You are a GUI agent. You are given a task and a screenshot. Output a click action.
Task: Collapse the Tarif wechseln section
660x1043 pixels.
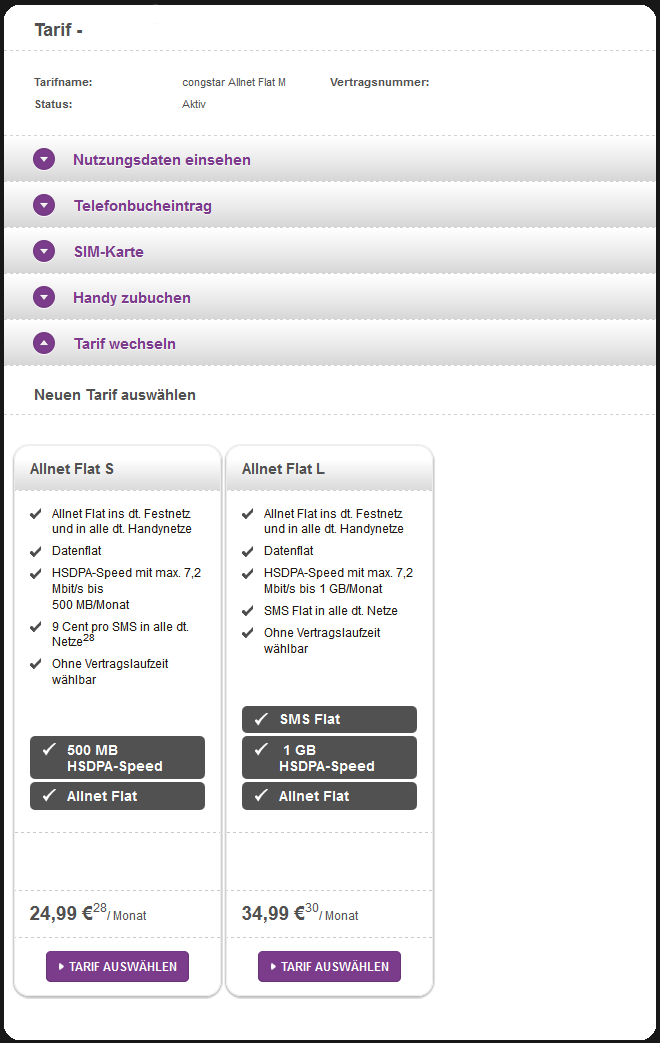tap(124, 344)
